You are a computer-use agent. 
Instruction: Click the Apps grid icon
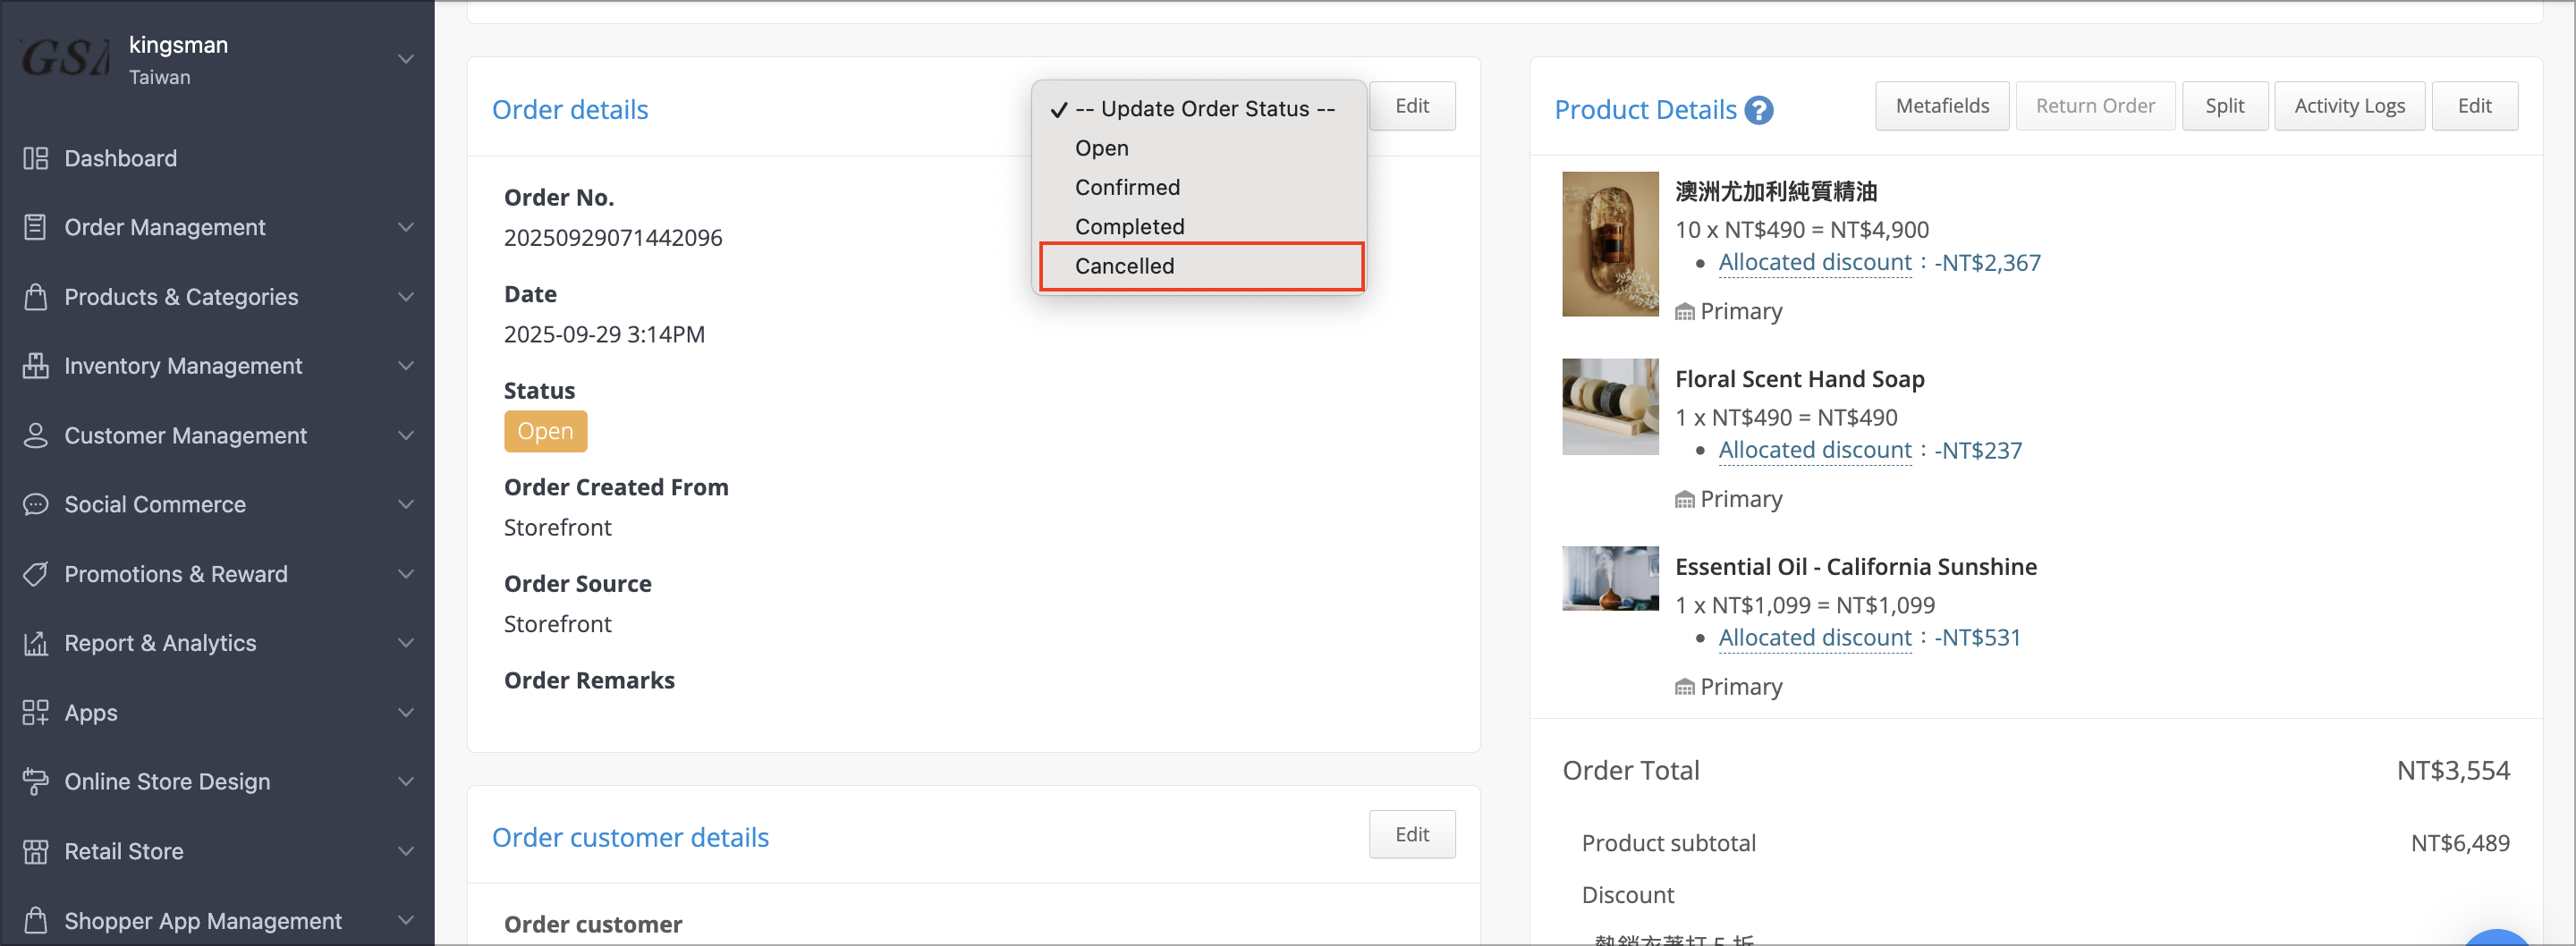(35, 712)
